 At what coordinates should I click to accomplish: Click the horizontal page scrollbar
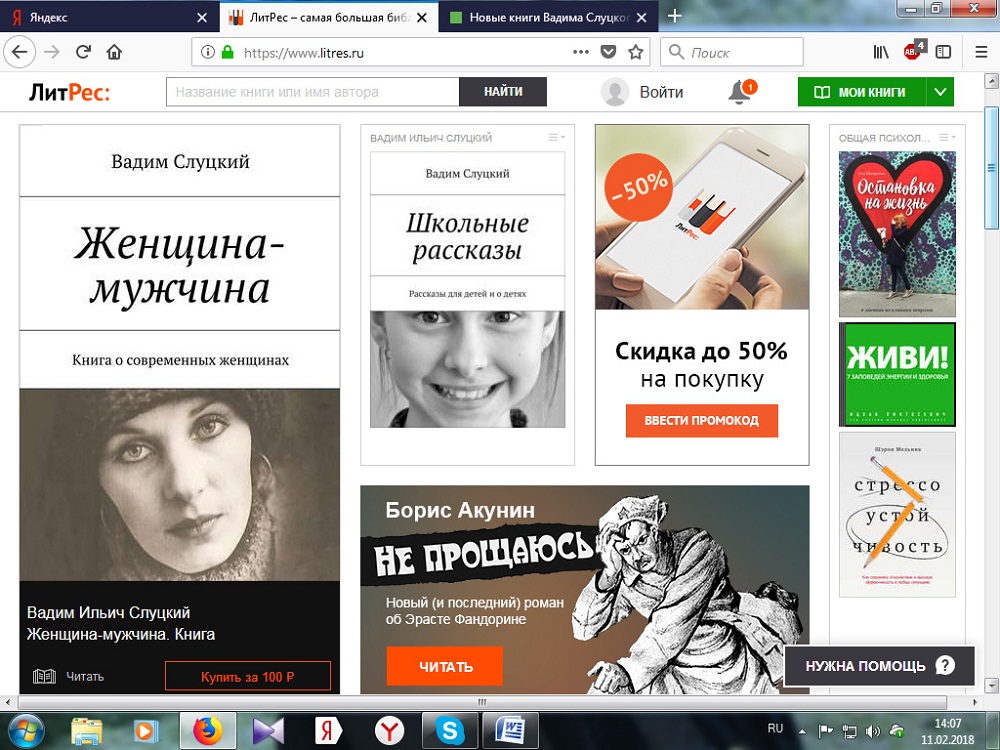pos(482,702)
